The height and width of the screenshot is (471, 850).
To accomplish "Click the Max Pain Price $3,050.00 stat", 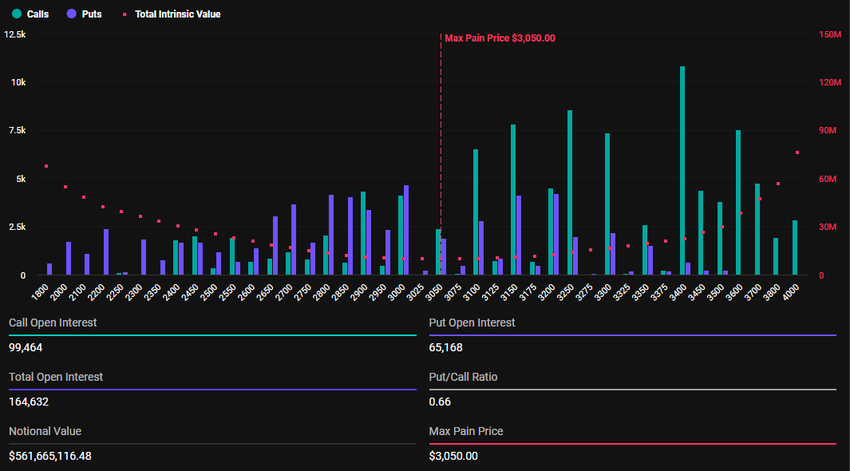I will (453, 455).
